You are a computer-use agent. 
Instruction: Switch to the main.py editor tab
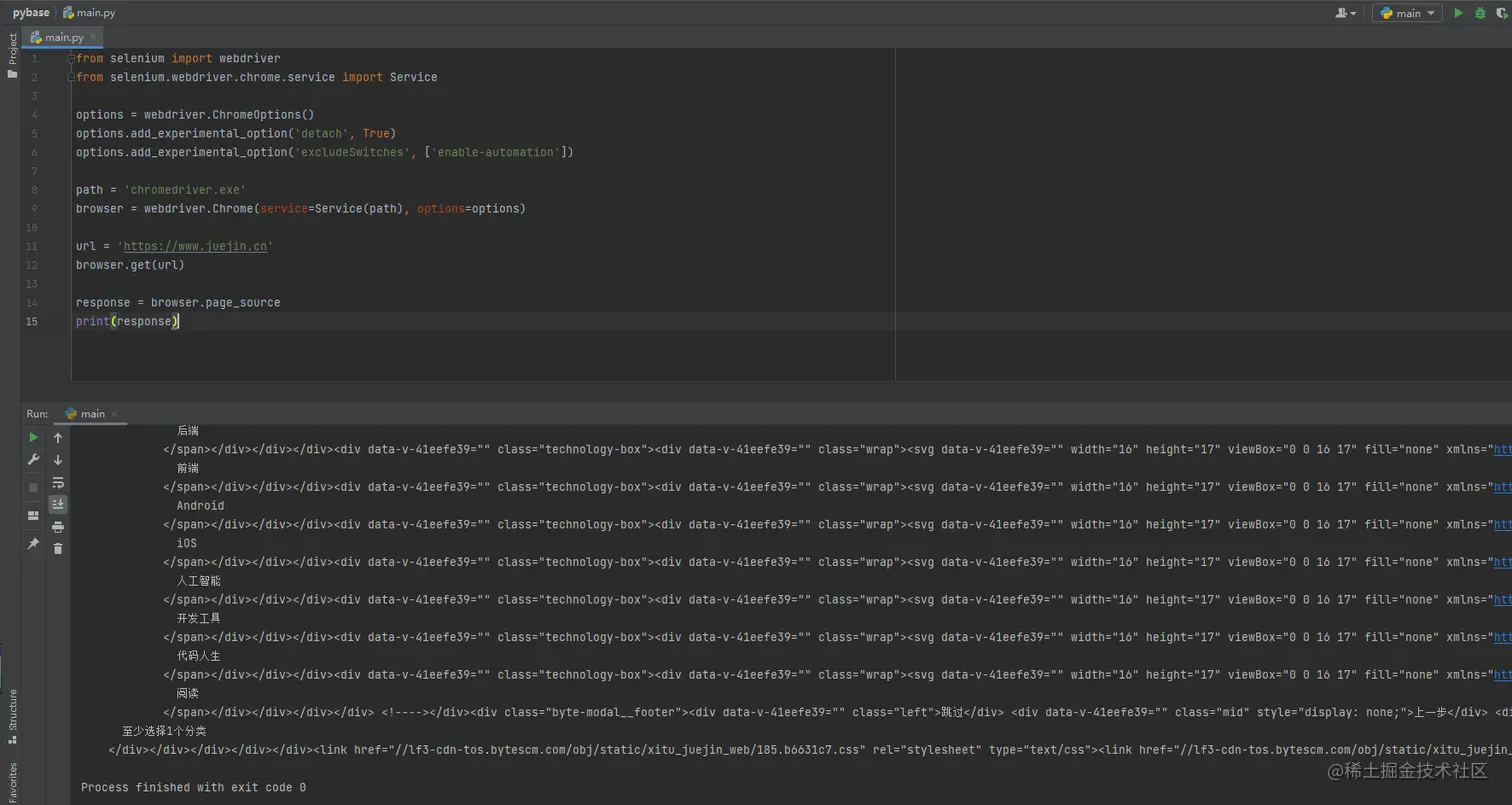point(63,37)
